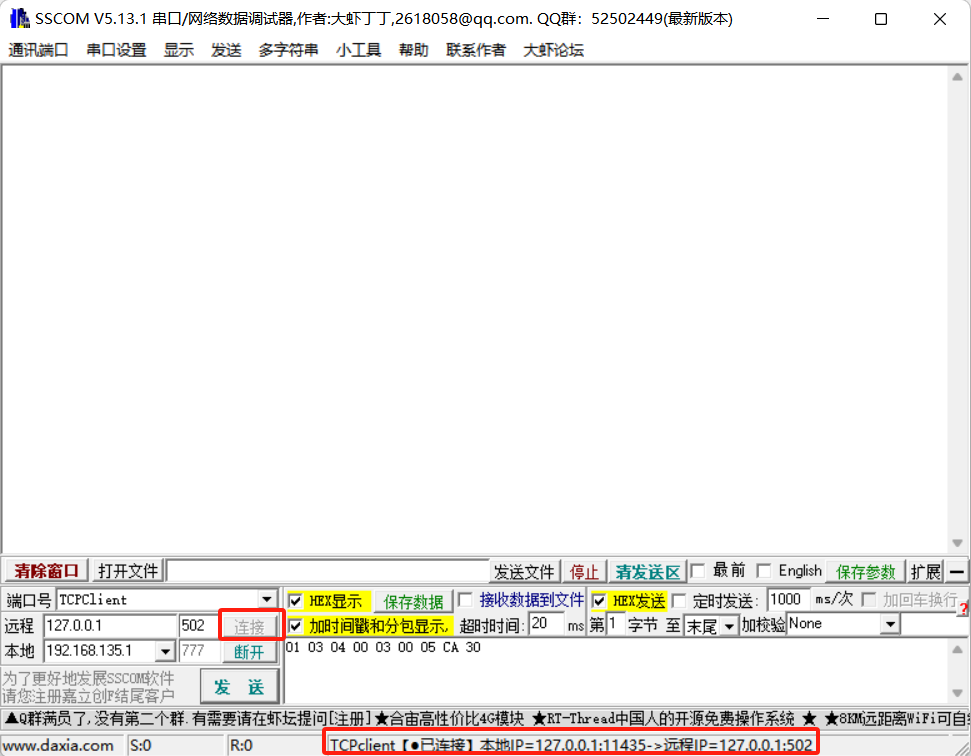Open the 帮助 menu
The width and height of the screenshot is (971, 756).
click(414, 50)
